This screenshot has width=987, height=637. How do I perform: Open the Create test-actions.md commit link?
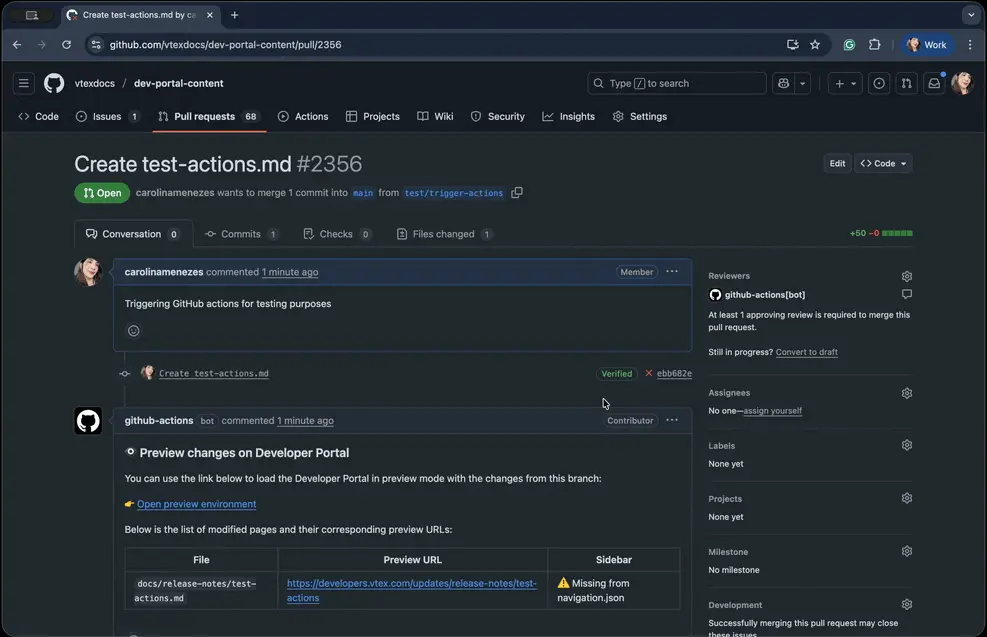coord(213,373)
